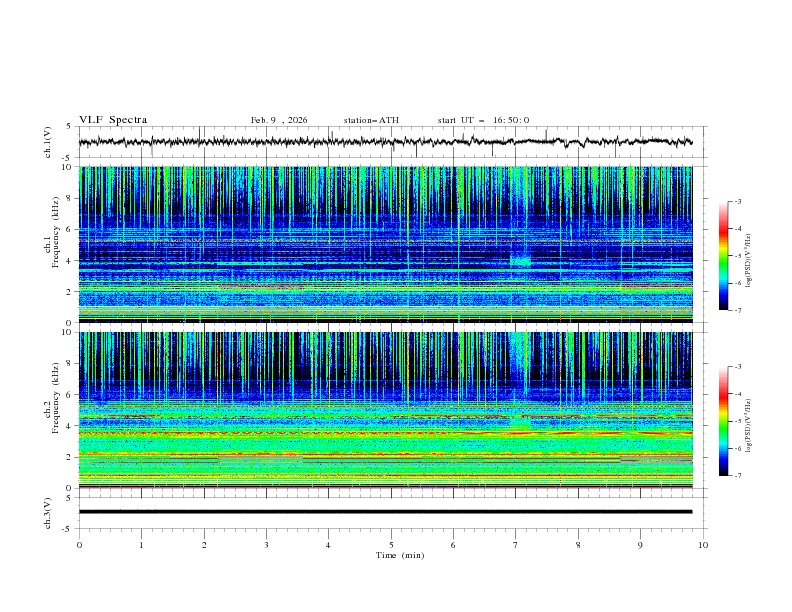Click the -7 tick on the lower color bar
Image resolution: width=792 pixels, height=612 pixels.
pos(738,475)
